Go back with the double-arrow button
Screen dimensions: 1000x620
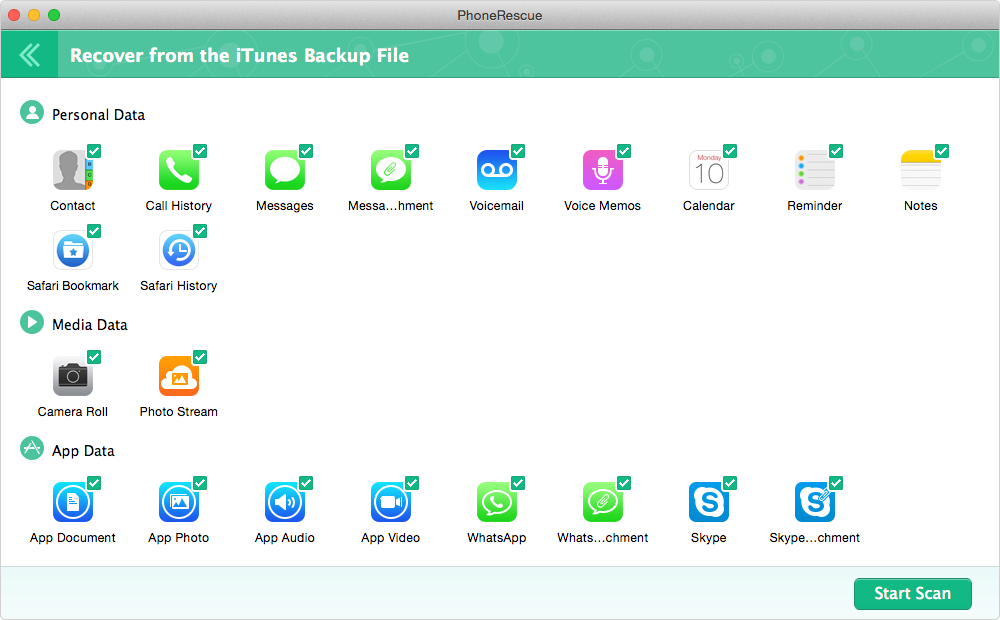pos(29,55)
